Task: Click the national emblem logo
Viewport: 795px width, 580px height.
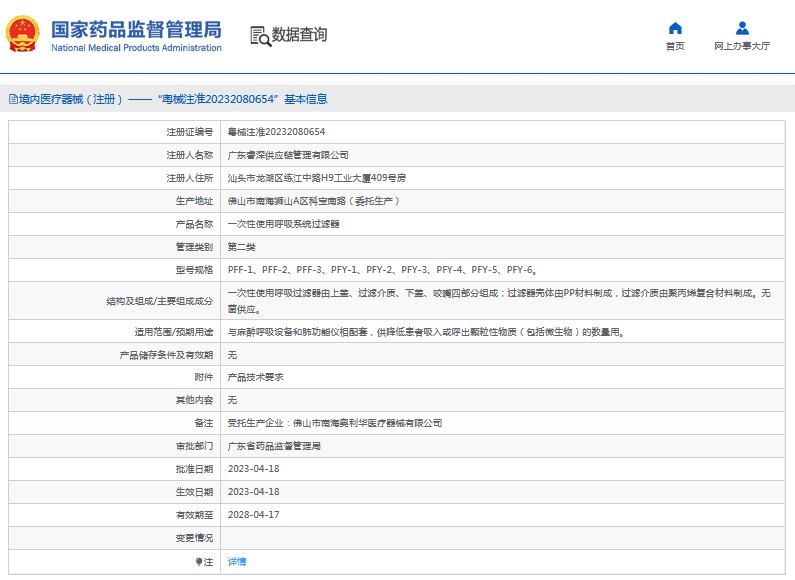Action: (x=22, y=34)
